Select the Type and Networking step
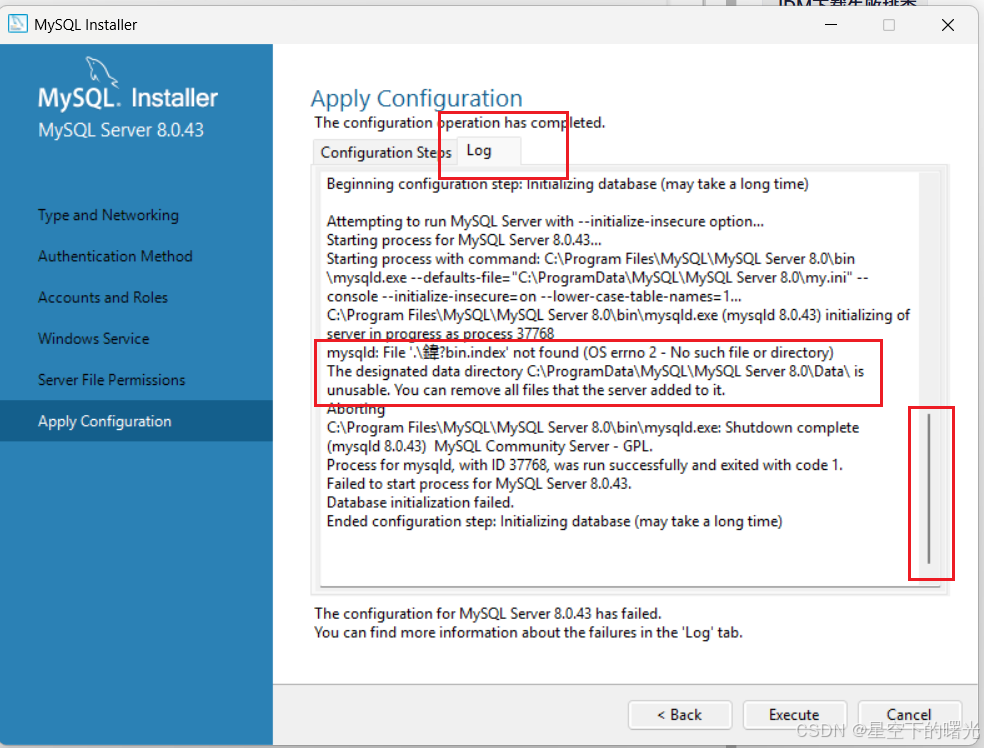The height and width of the screenshot is (748, 984). point(107,215)
